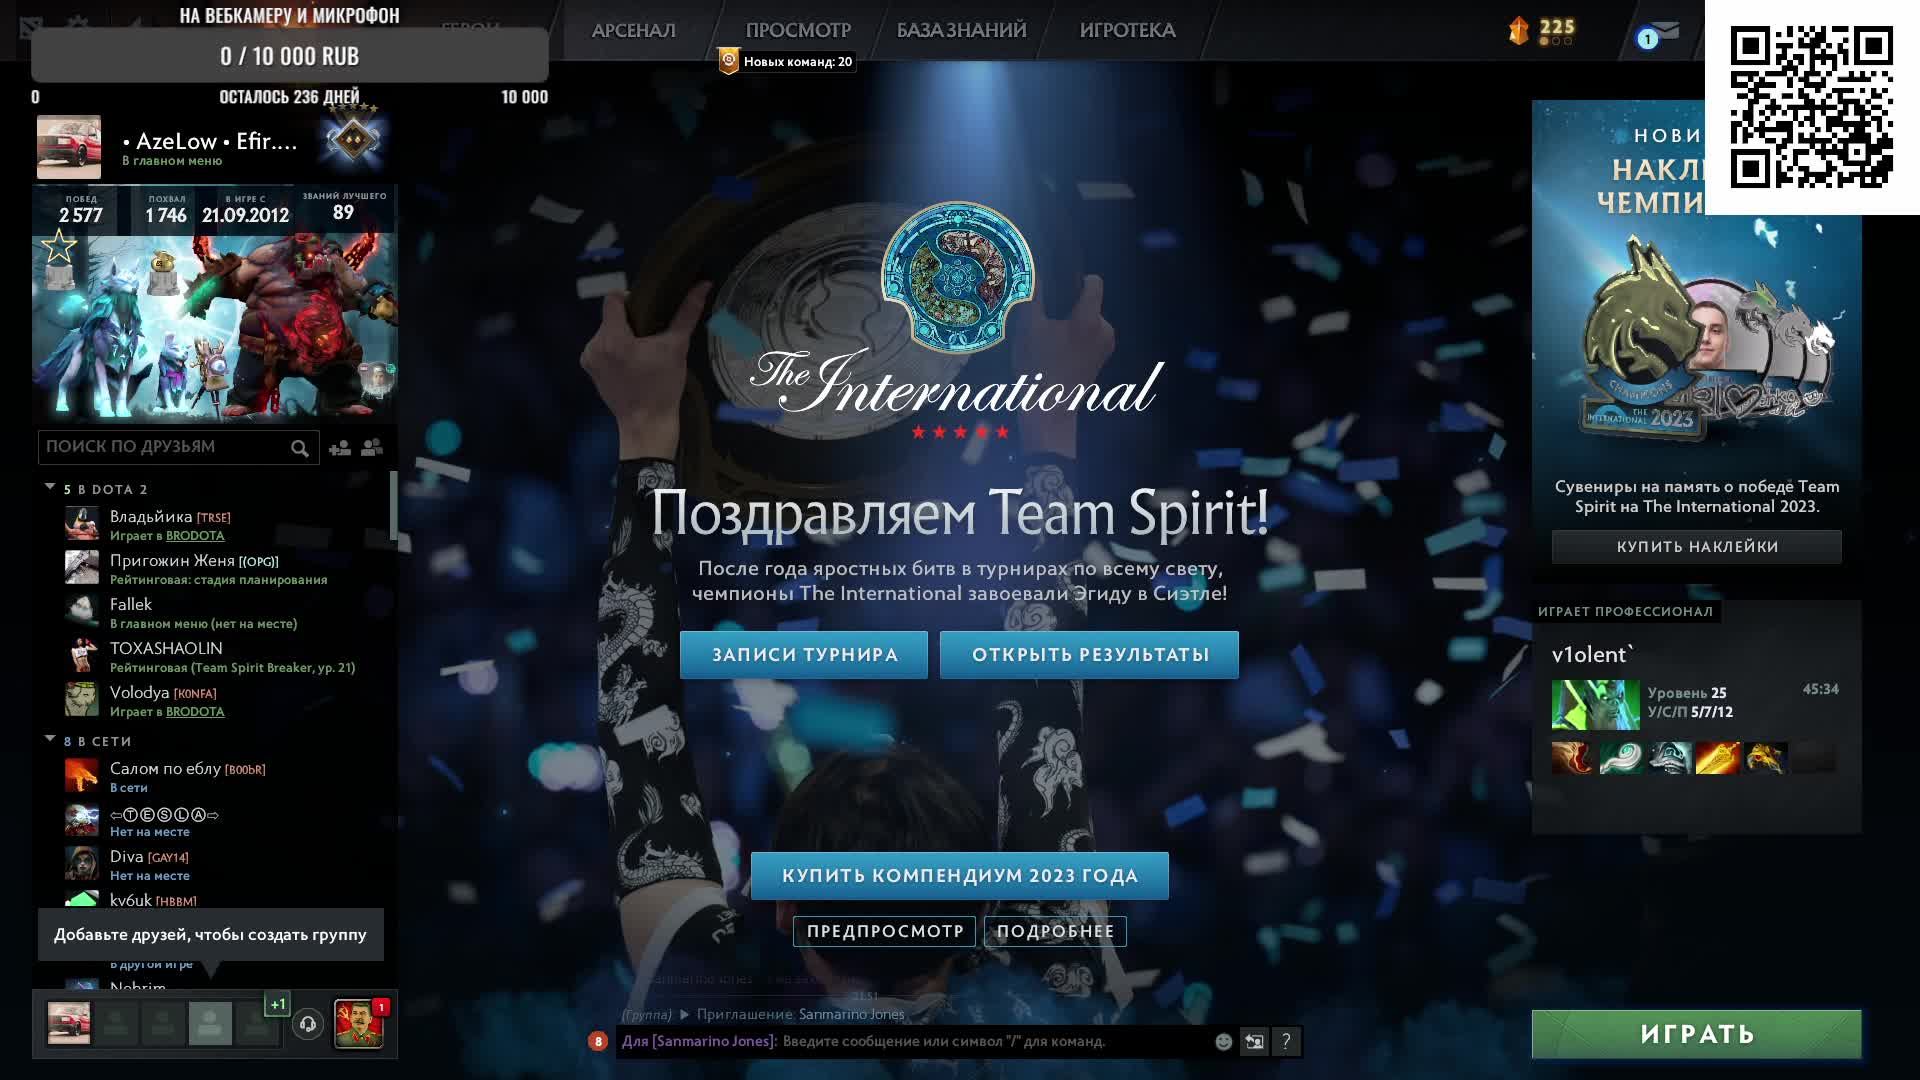
Task: Click the chat help question mark icon
Action: click(x=1286, y=1042)
